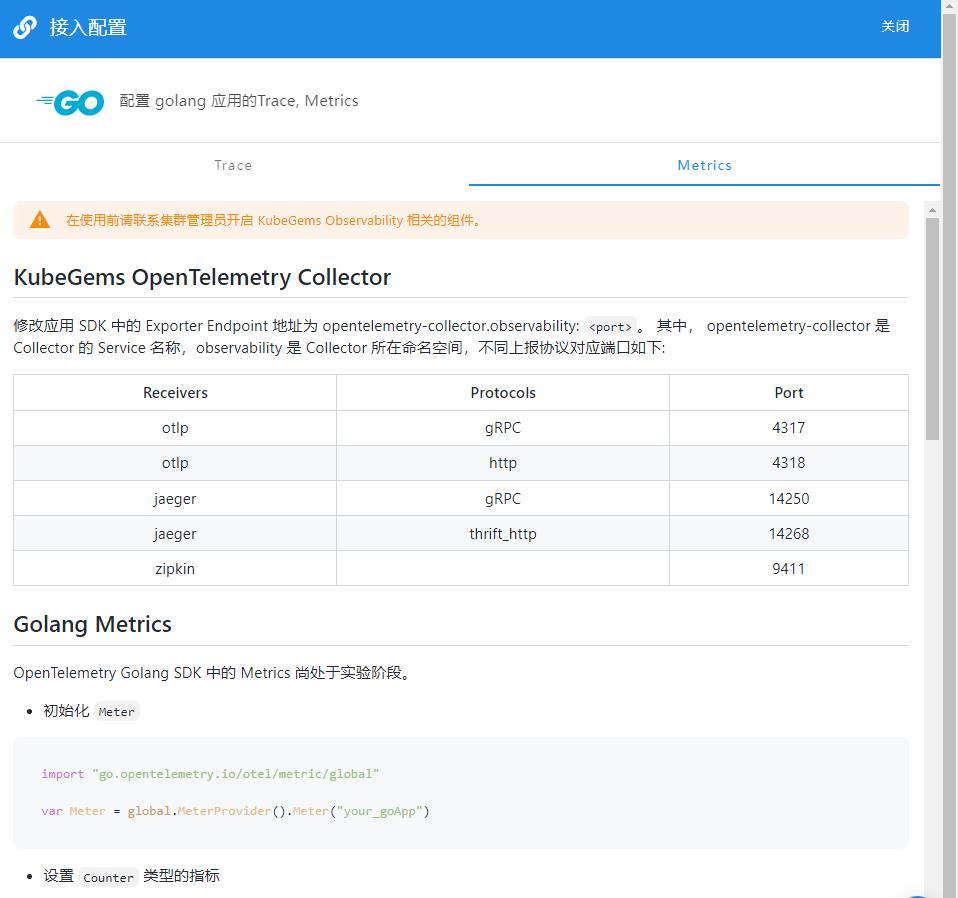The image size is (958, 898).
Task: Click the Go language logo
Action: 70,102
